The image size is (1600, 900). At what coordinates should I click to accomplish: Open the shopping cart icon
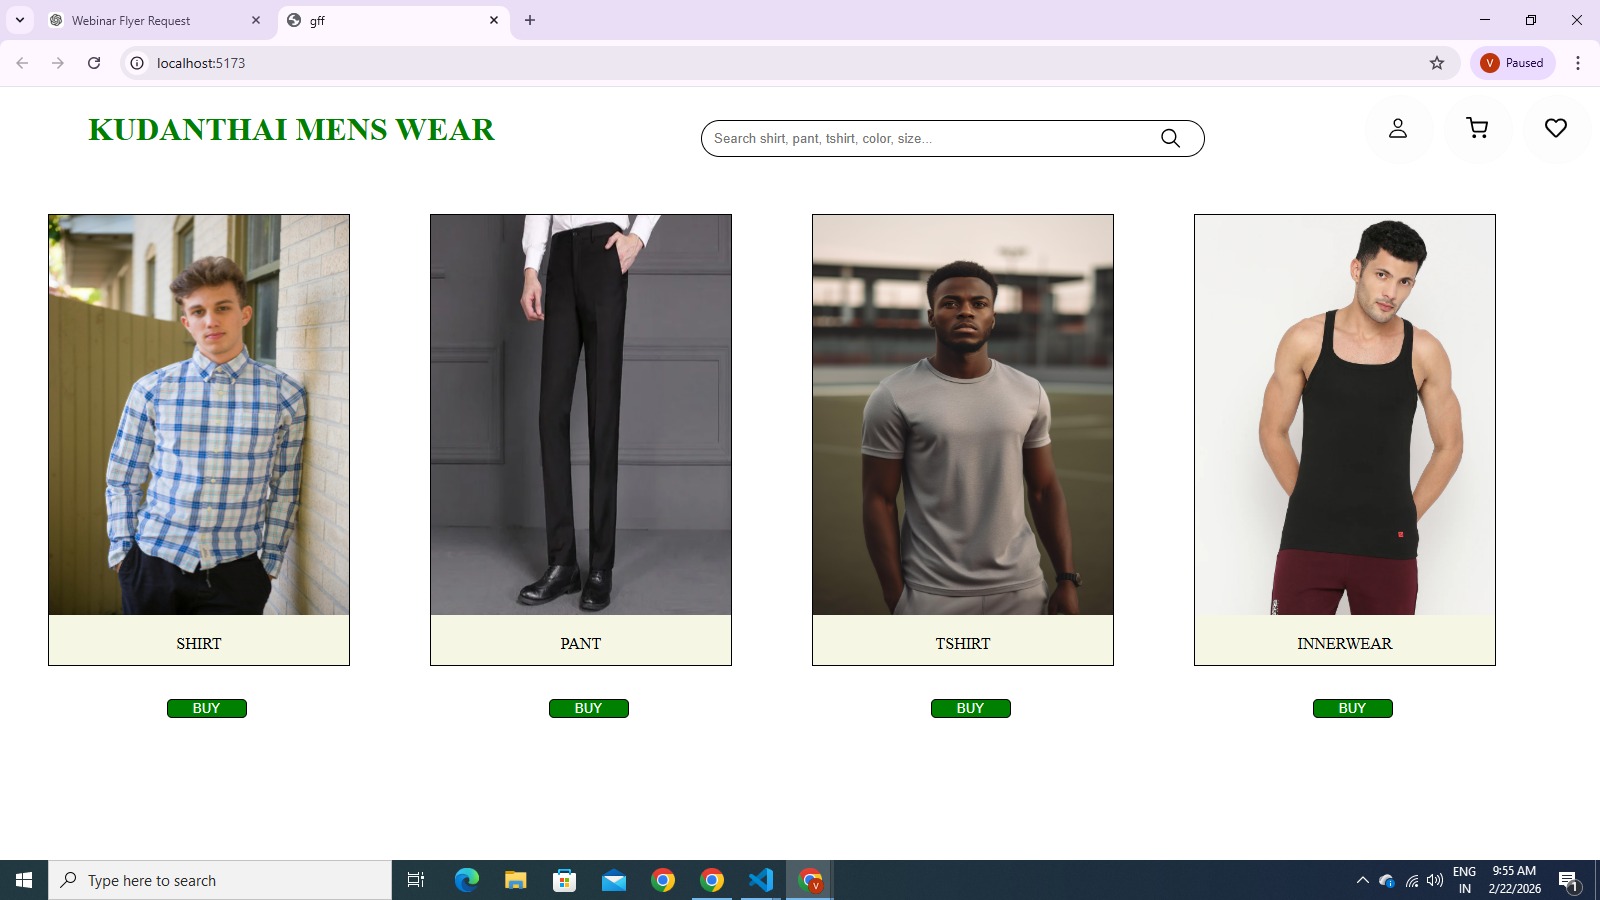[1476, 128]
